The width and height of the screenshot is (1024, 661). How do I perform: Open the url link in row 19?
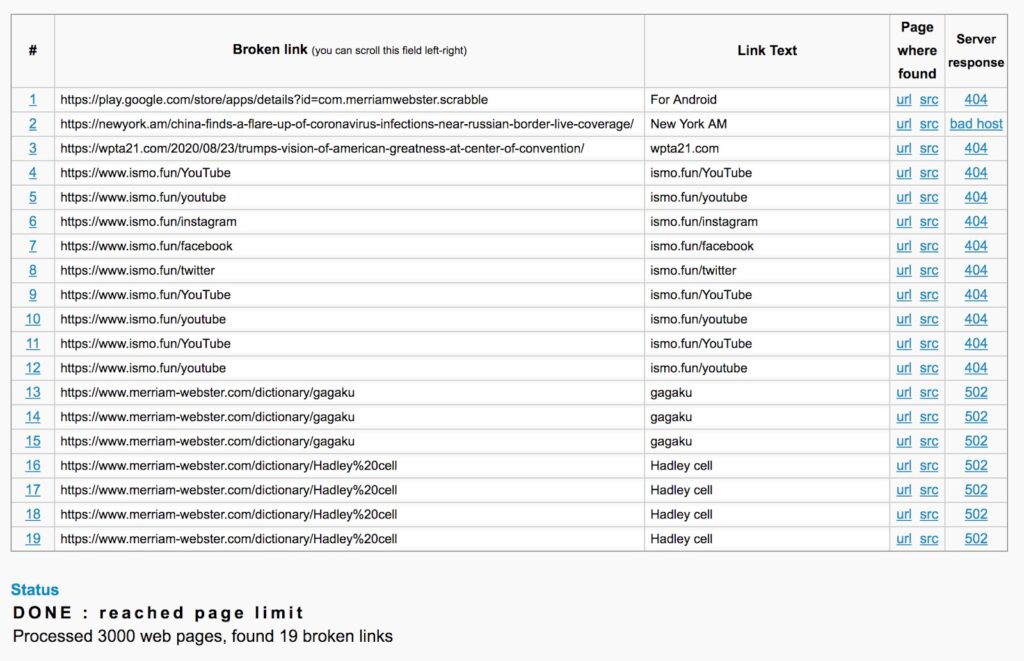pyautogui.click(x=904, y=539)
